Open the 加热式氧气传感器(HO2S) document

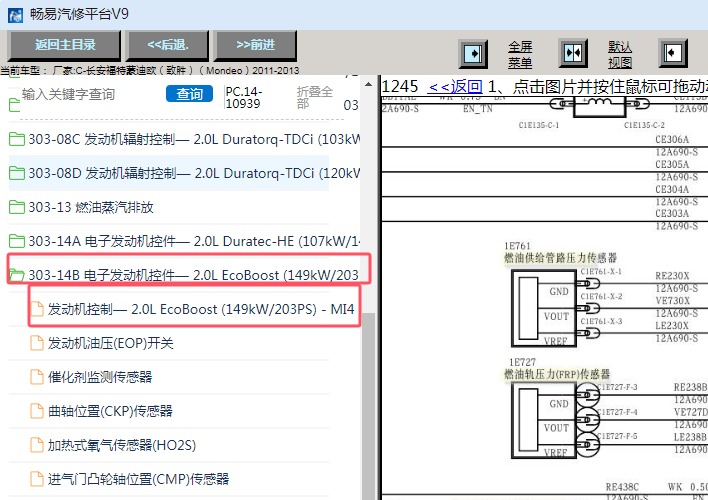(x=113, y=445)
